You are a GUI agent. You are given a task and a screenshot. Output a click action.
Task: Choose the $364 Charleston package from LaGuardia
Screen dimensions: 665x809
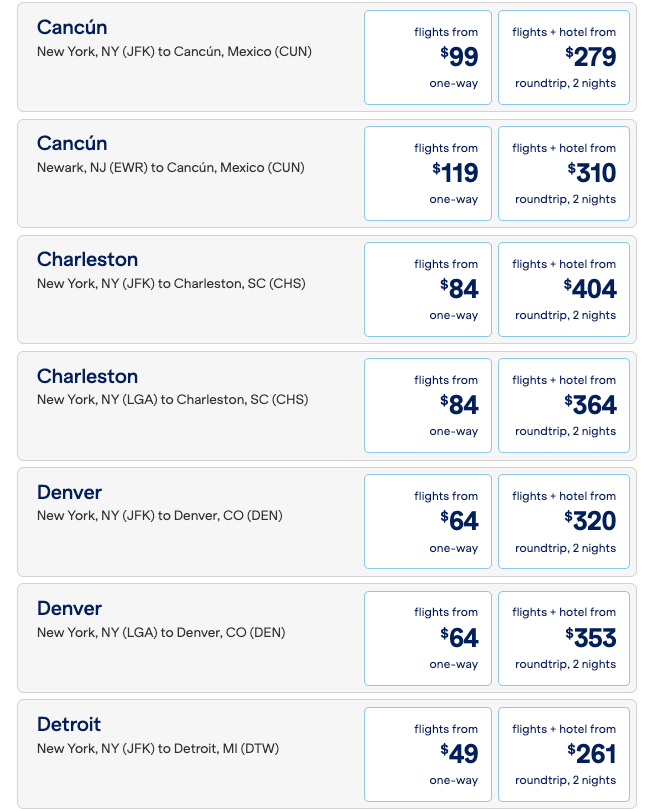(563, 405)
